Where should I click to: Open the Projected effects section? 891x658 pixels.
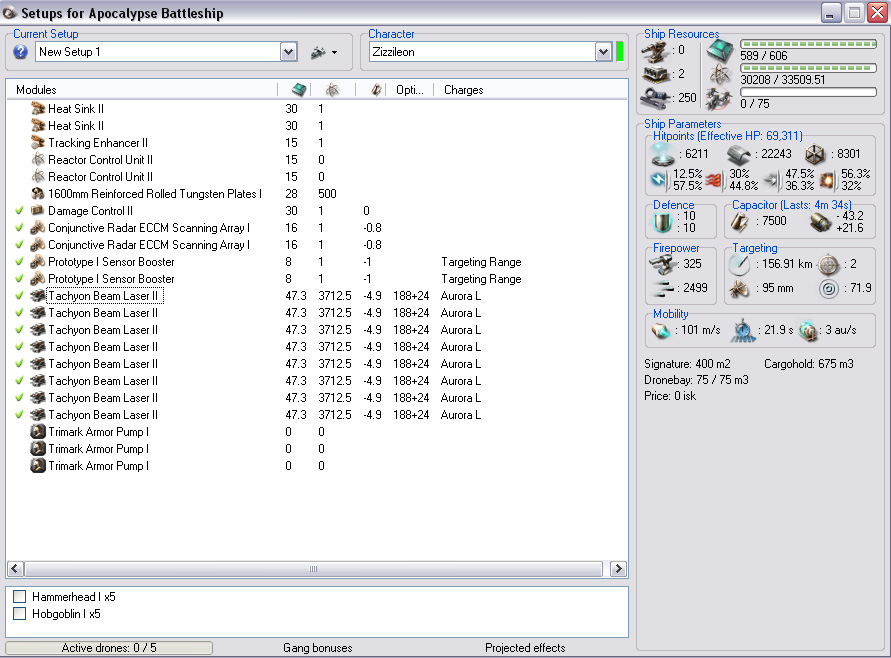[525, 648]
